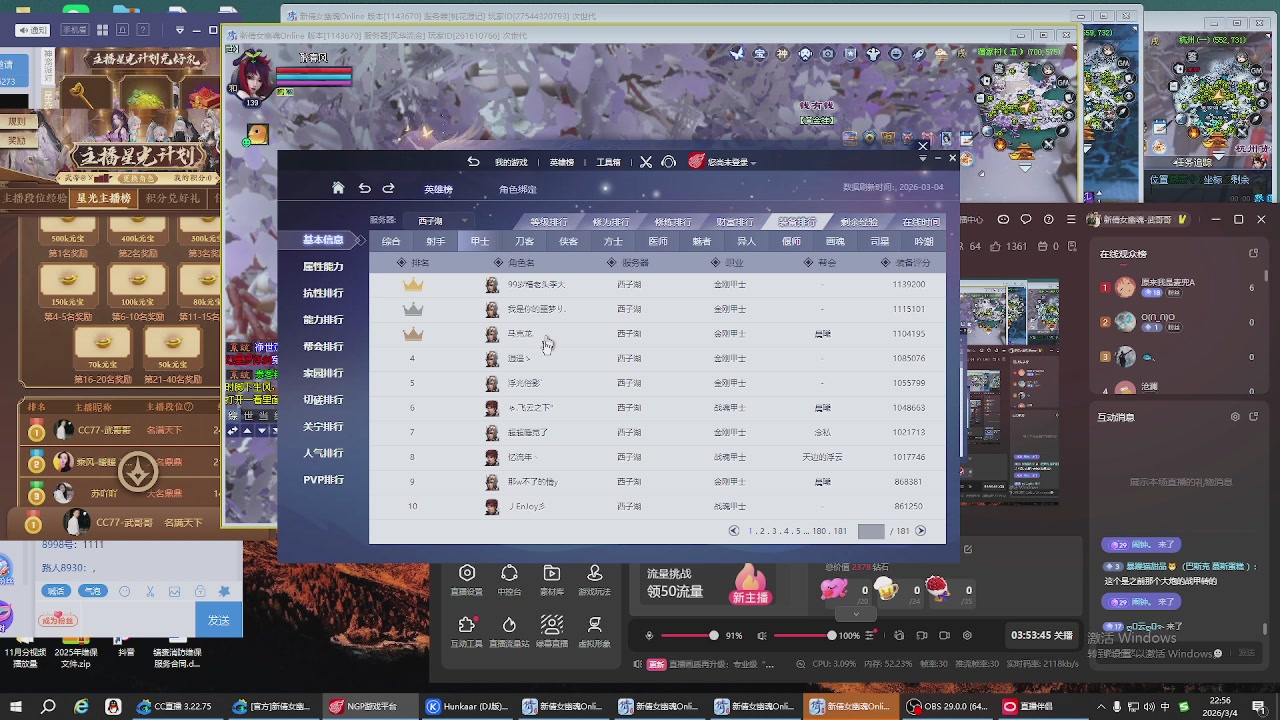
Task: Mute the system audio at 100%
Action: click(762, 635)
